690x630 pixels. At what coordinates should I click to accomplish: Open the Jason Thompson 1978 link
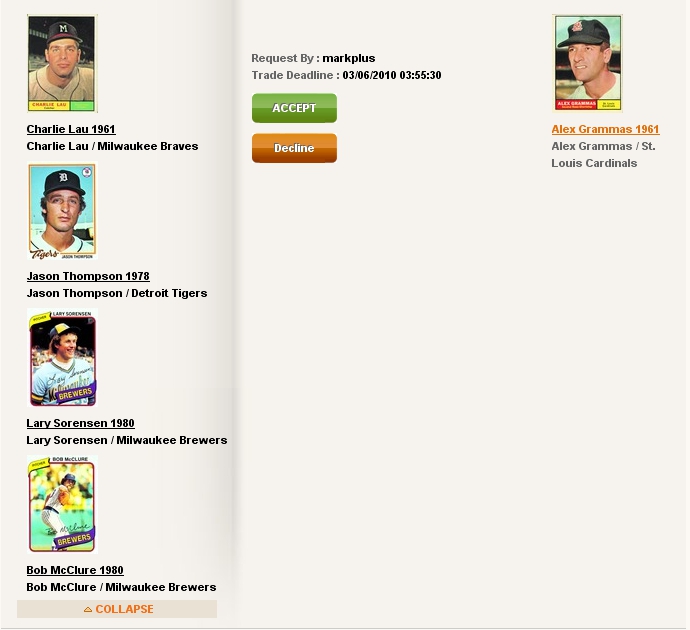click(x=88, y=276)
